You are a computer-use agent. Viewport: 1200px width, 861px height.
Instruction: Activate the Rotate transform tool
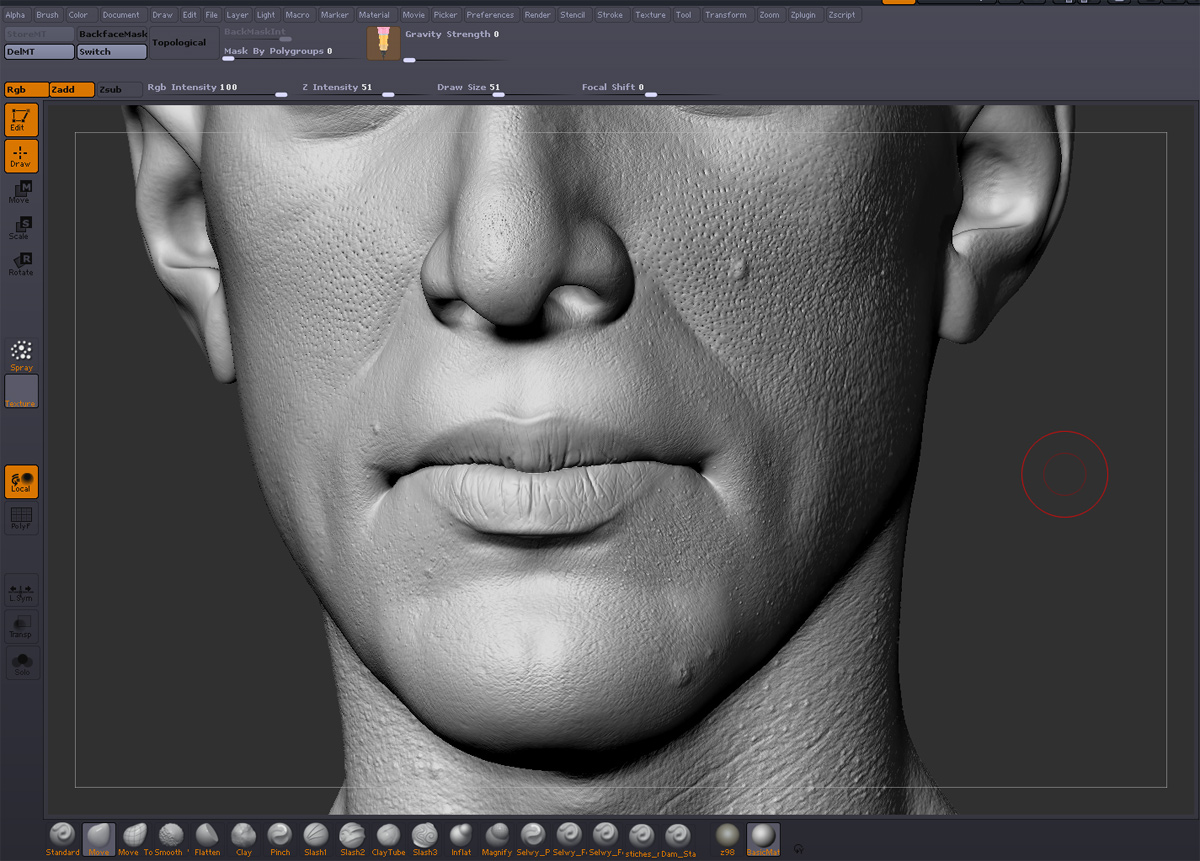[x=21, y=264]
